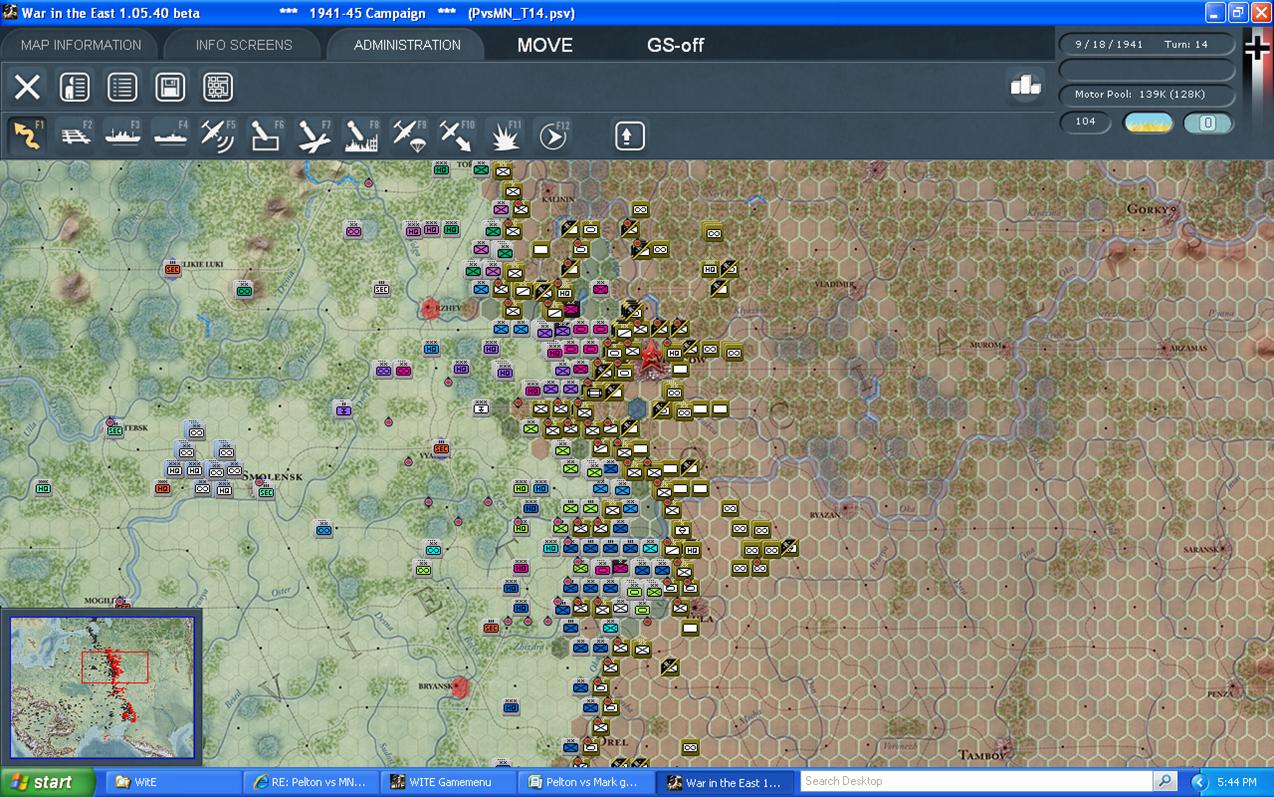This screenshot has width=1274, height=797.
Task: Select the F5 air recon icon
Action: (218, 136)
